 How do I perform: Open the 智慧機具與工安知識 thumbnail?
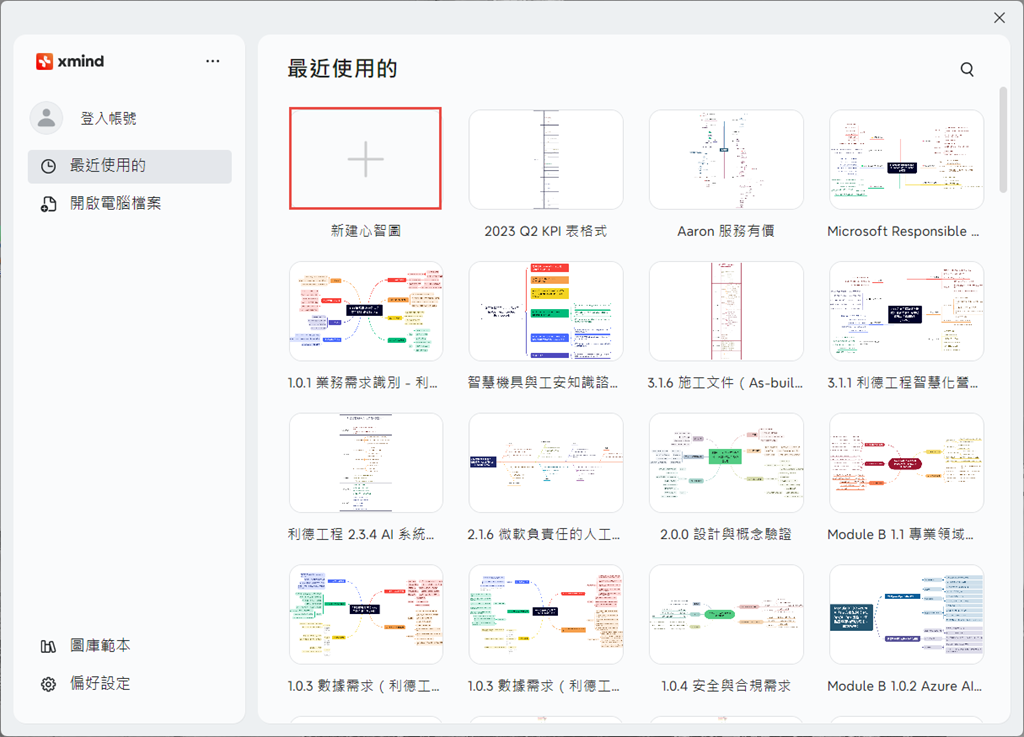[x=546, y=311]
